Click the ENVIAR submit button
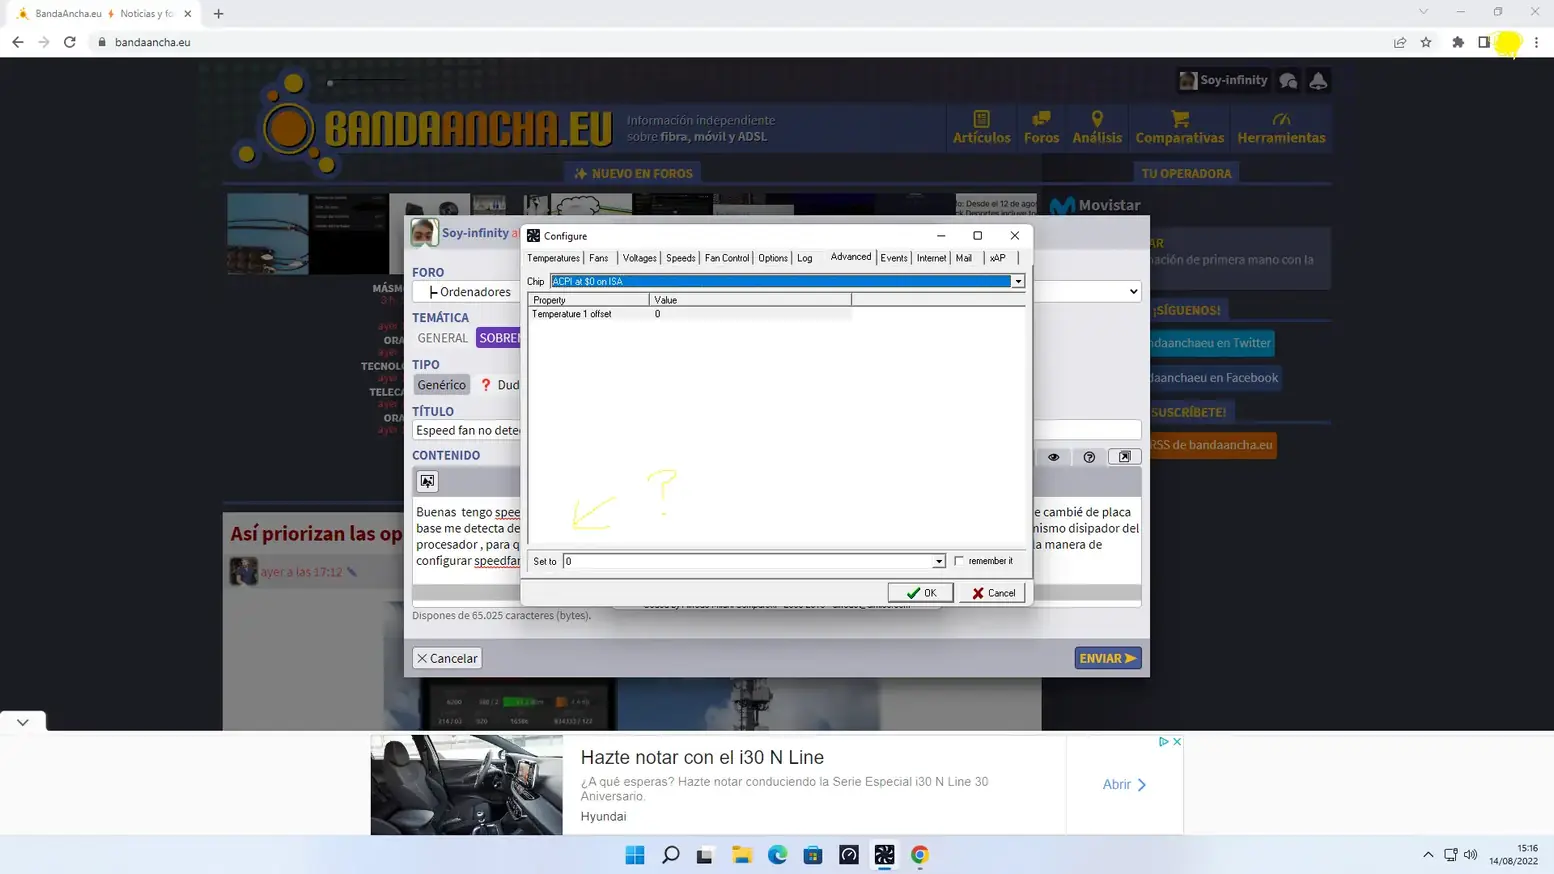 (x=1108, y=658)
